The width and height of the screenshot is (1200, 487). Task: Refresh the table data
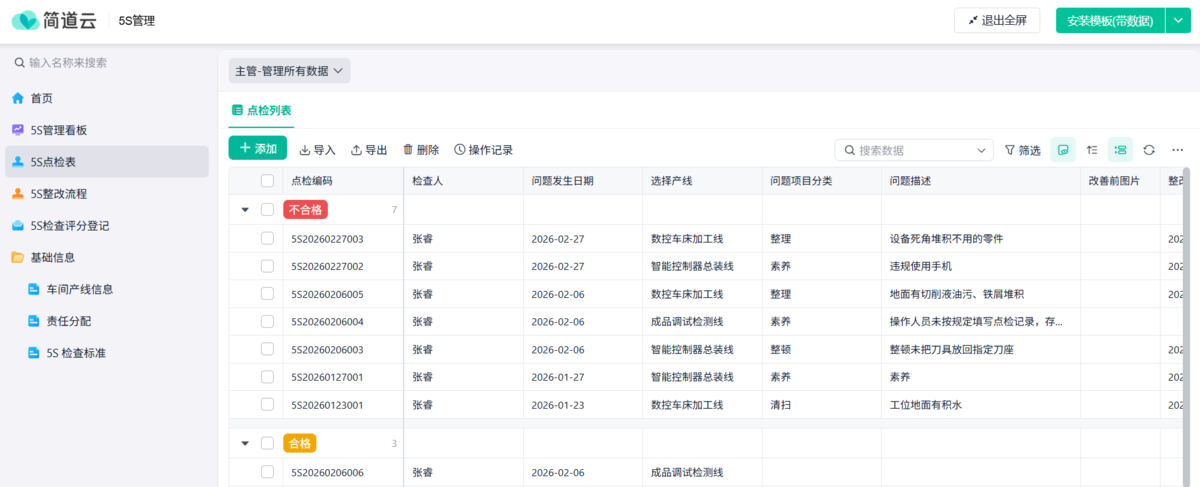(1149, 150)
